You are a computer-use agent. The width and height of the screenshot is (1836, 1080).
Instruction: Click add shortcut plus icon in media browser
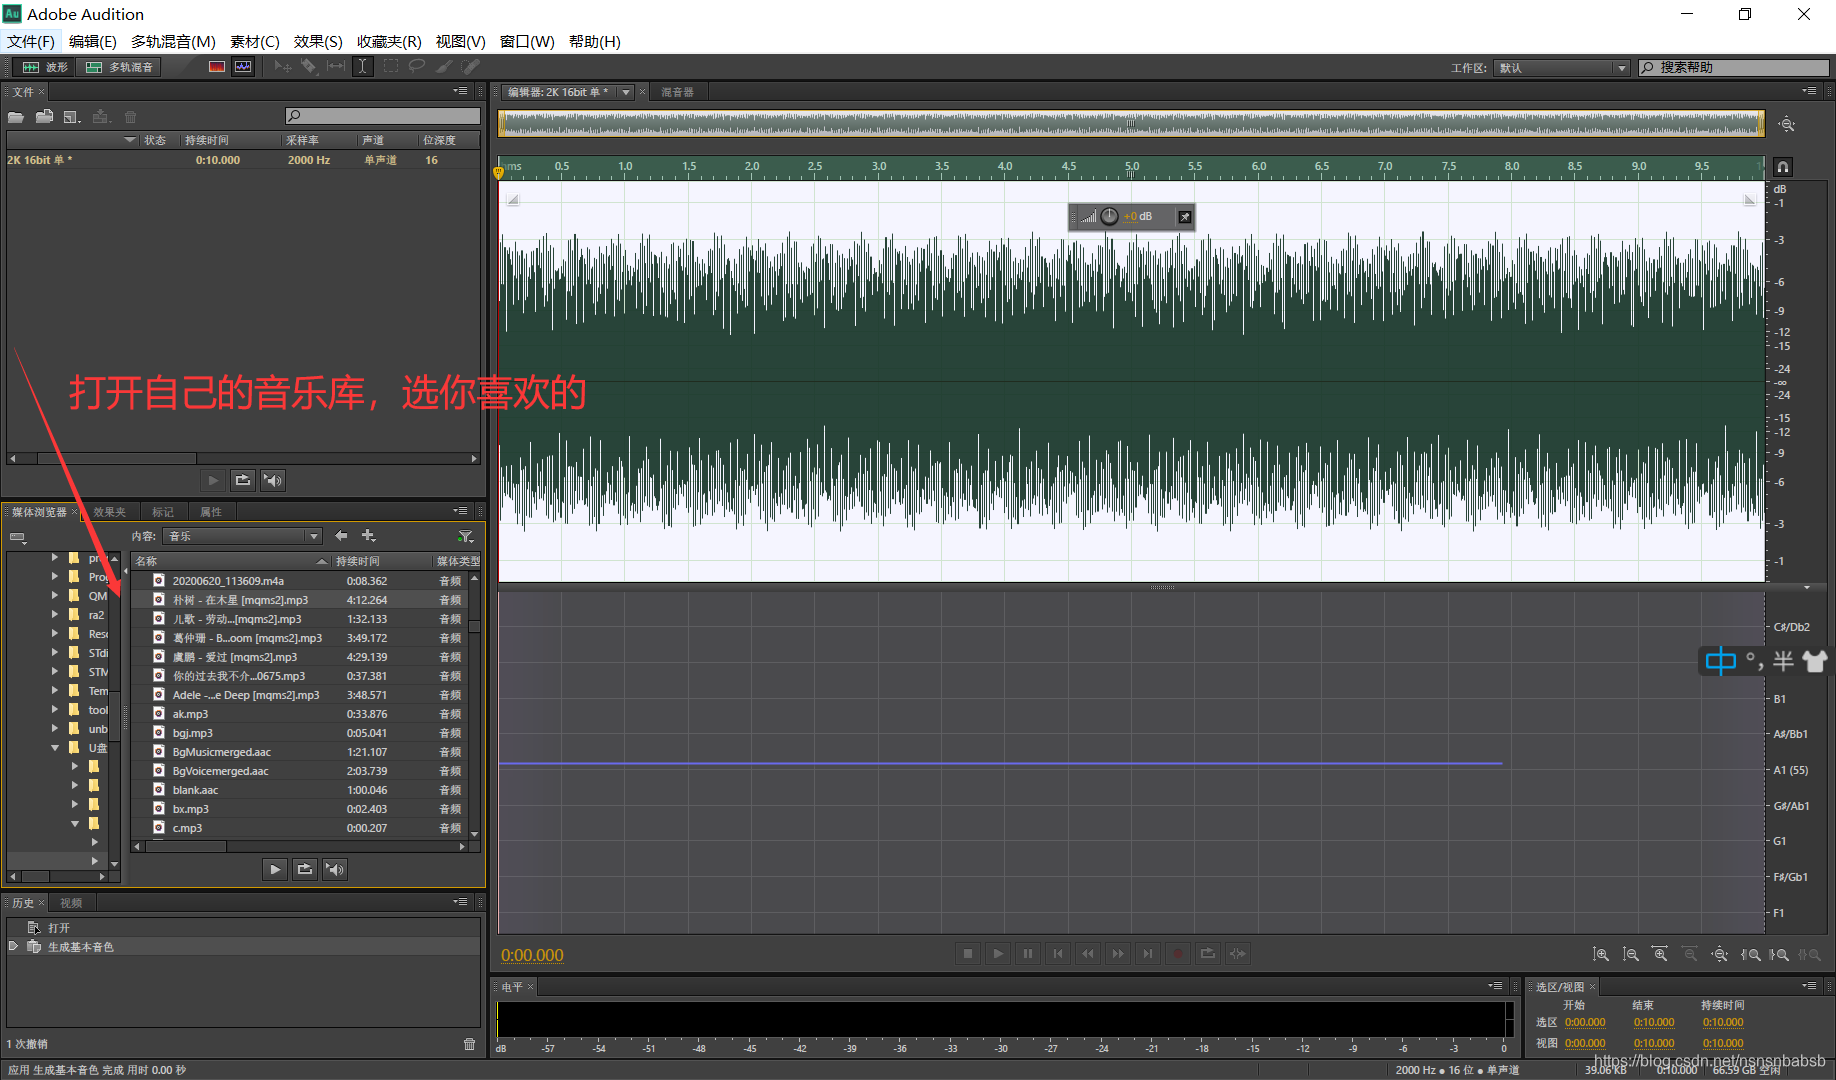pos(369,536)
